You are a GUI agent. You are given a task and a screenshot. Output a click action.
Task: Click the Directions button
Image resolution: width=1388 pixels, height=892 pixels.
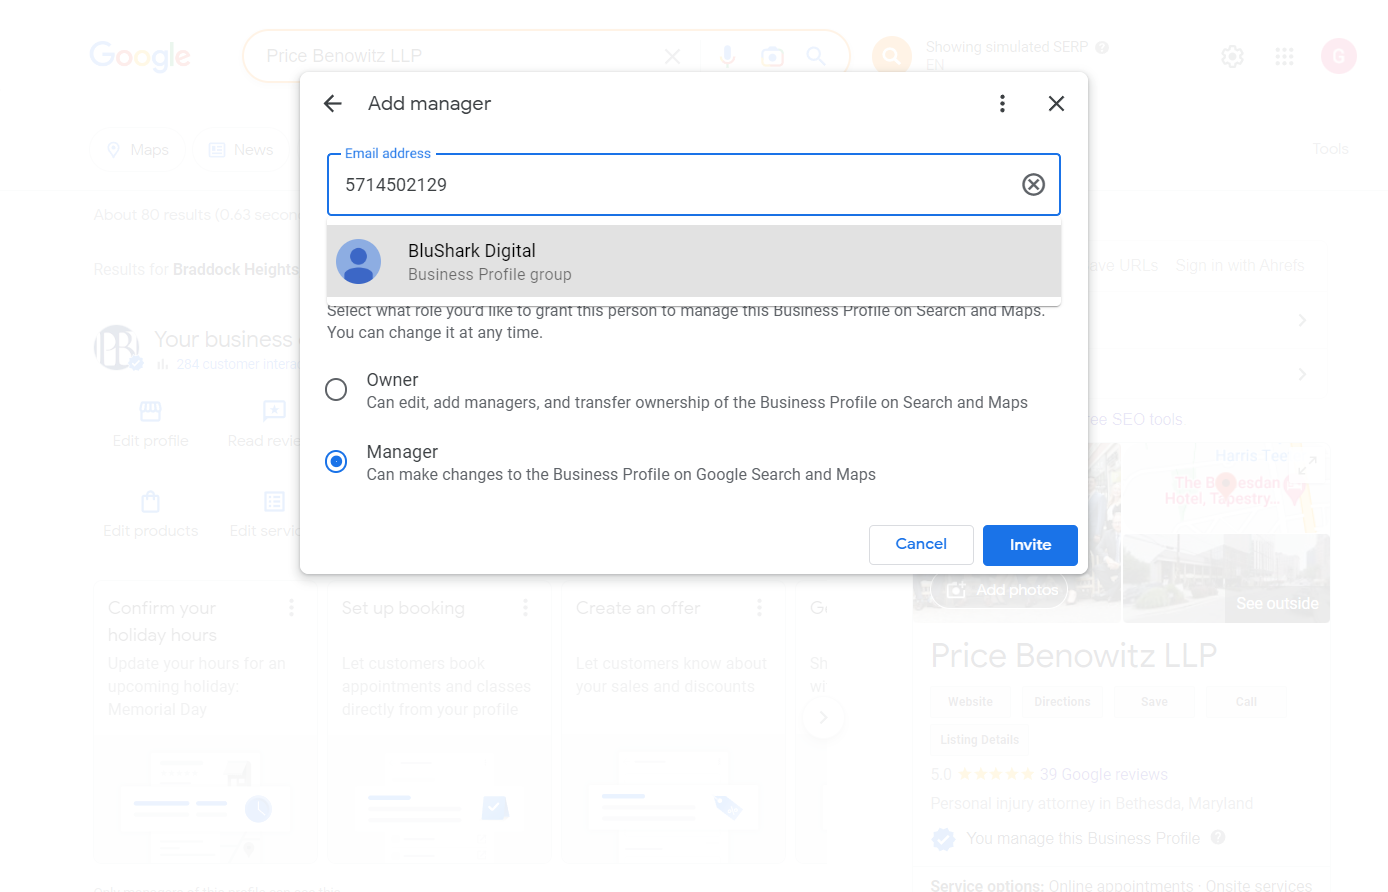tap(1062, 702)
